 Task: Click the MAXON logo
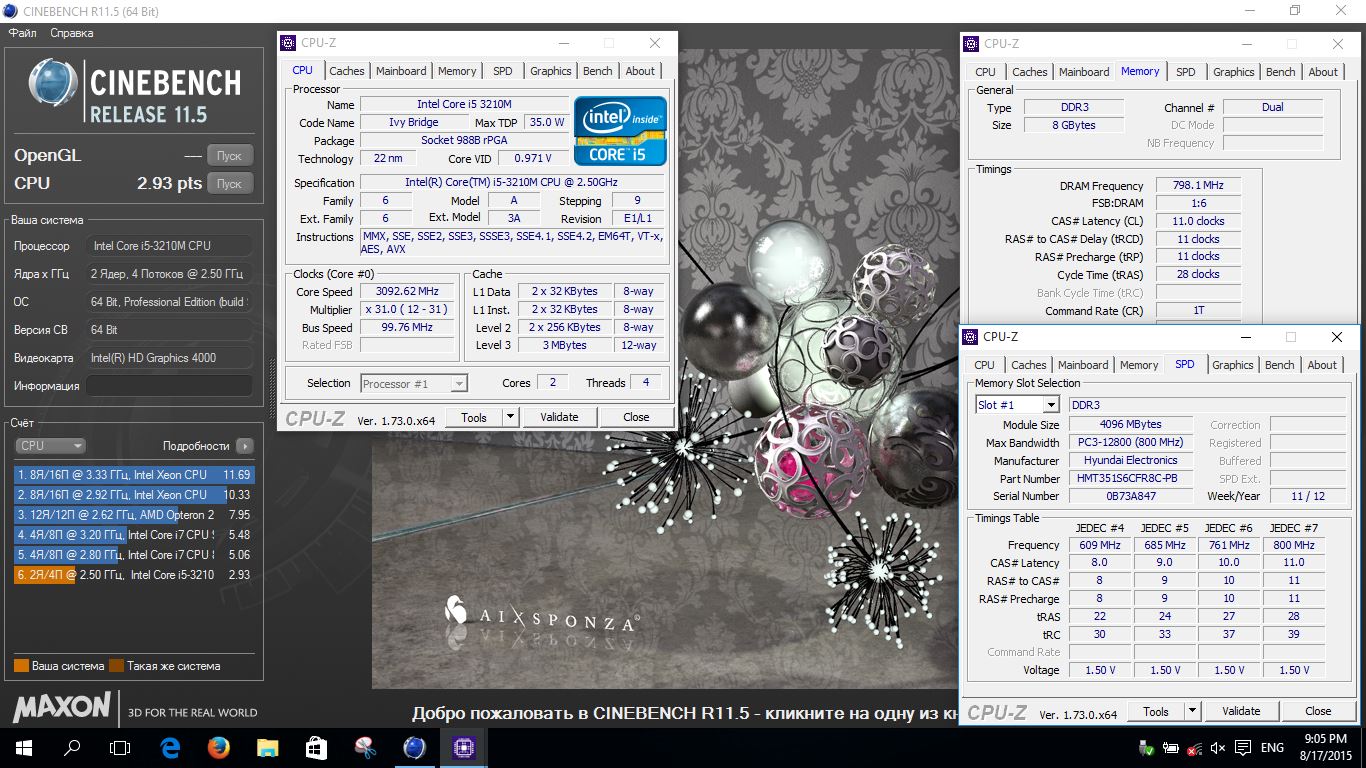(x=61, y=708)
